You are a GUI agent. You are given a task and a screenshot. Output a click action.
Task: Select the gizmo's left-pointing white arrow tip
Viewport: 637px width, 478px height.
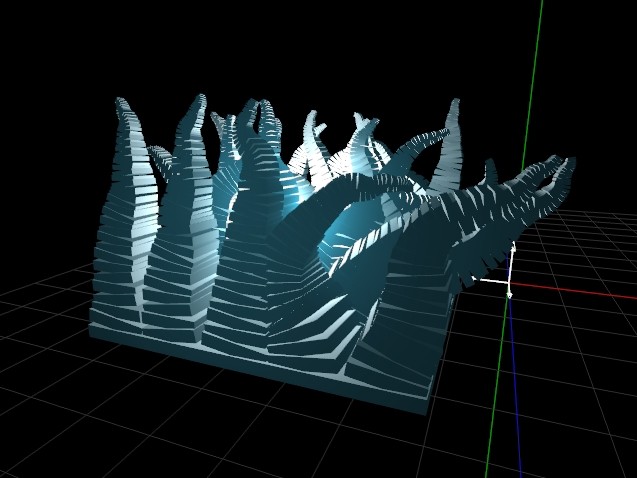pos(474,278)
